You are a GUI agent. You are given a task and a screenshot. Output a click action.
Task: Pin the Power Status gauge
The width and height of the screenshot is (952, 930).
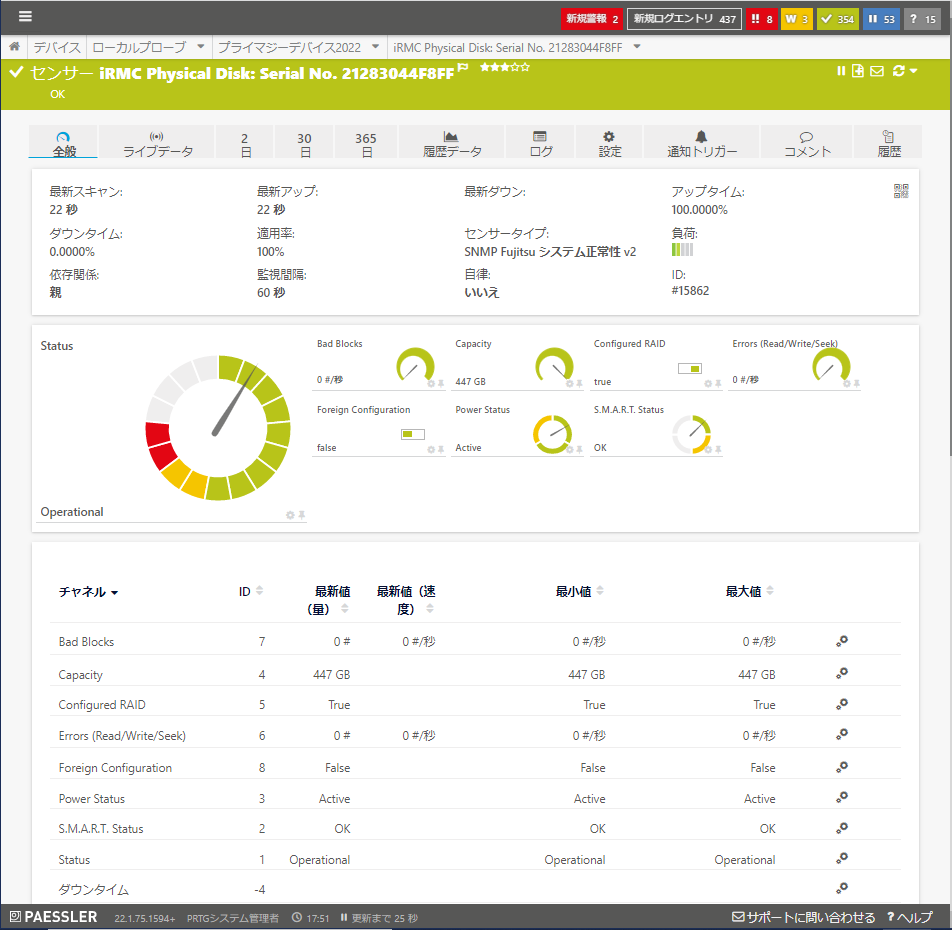click(x=580, y=450)
